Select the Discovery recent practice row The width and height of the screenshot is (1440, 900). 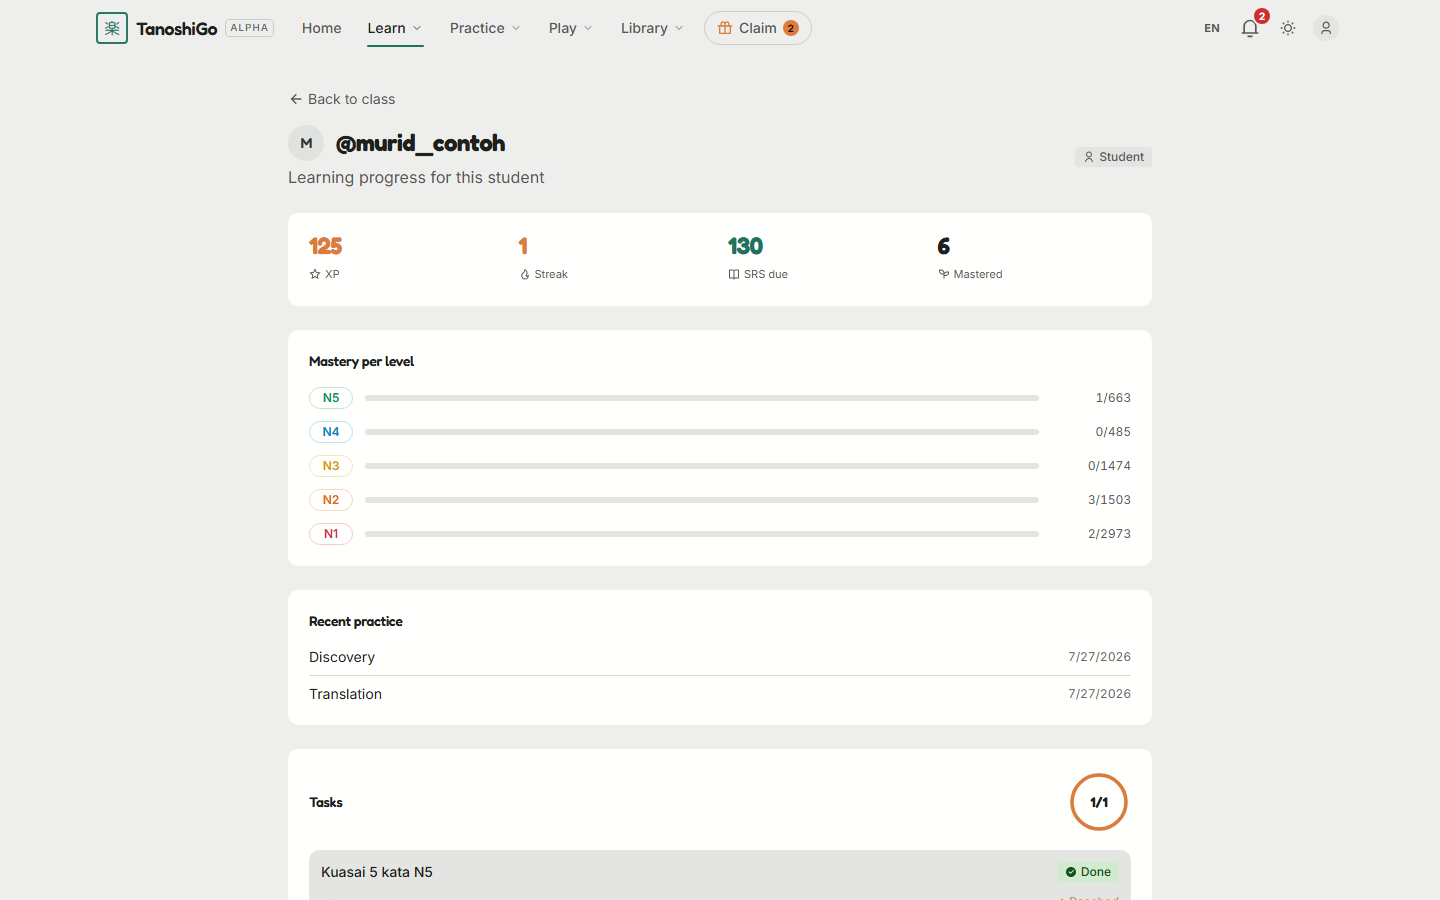coord(720,657)
